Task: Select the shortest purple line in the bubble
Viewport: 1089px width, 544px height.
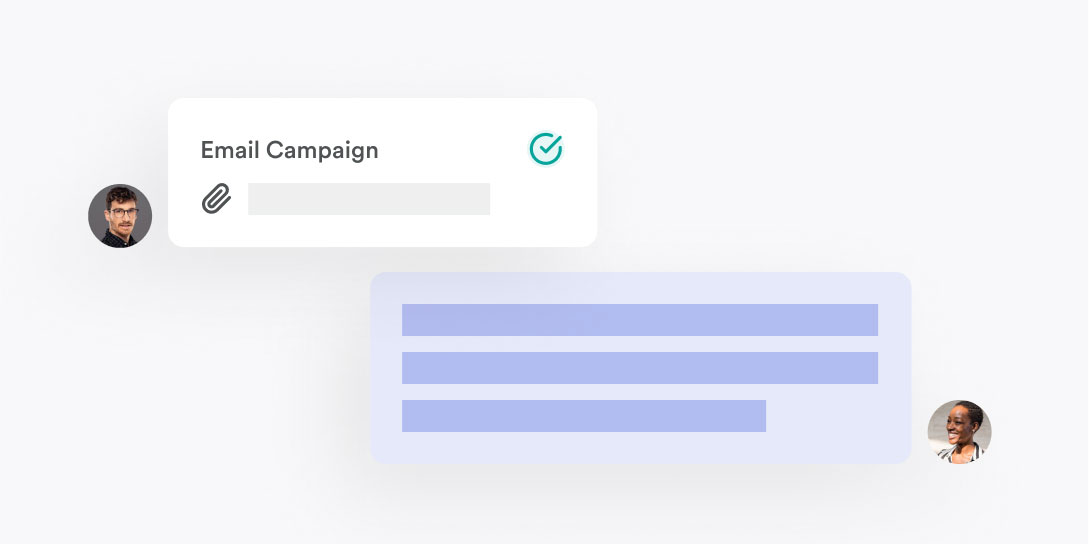Action: (x=584, y=415)
